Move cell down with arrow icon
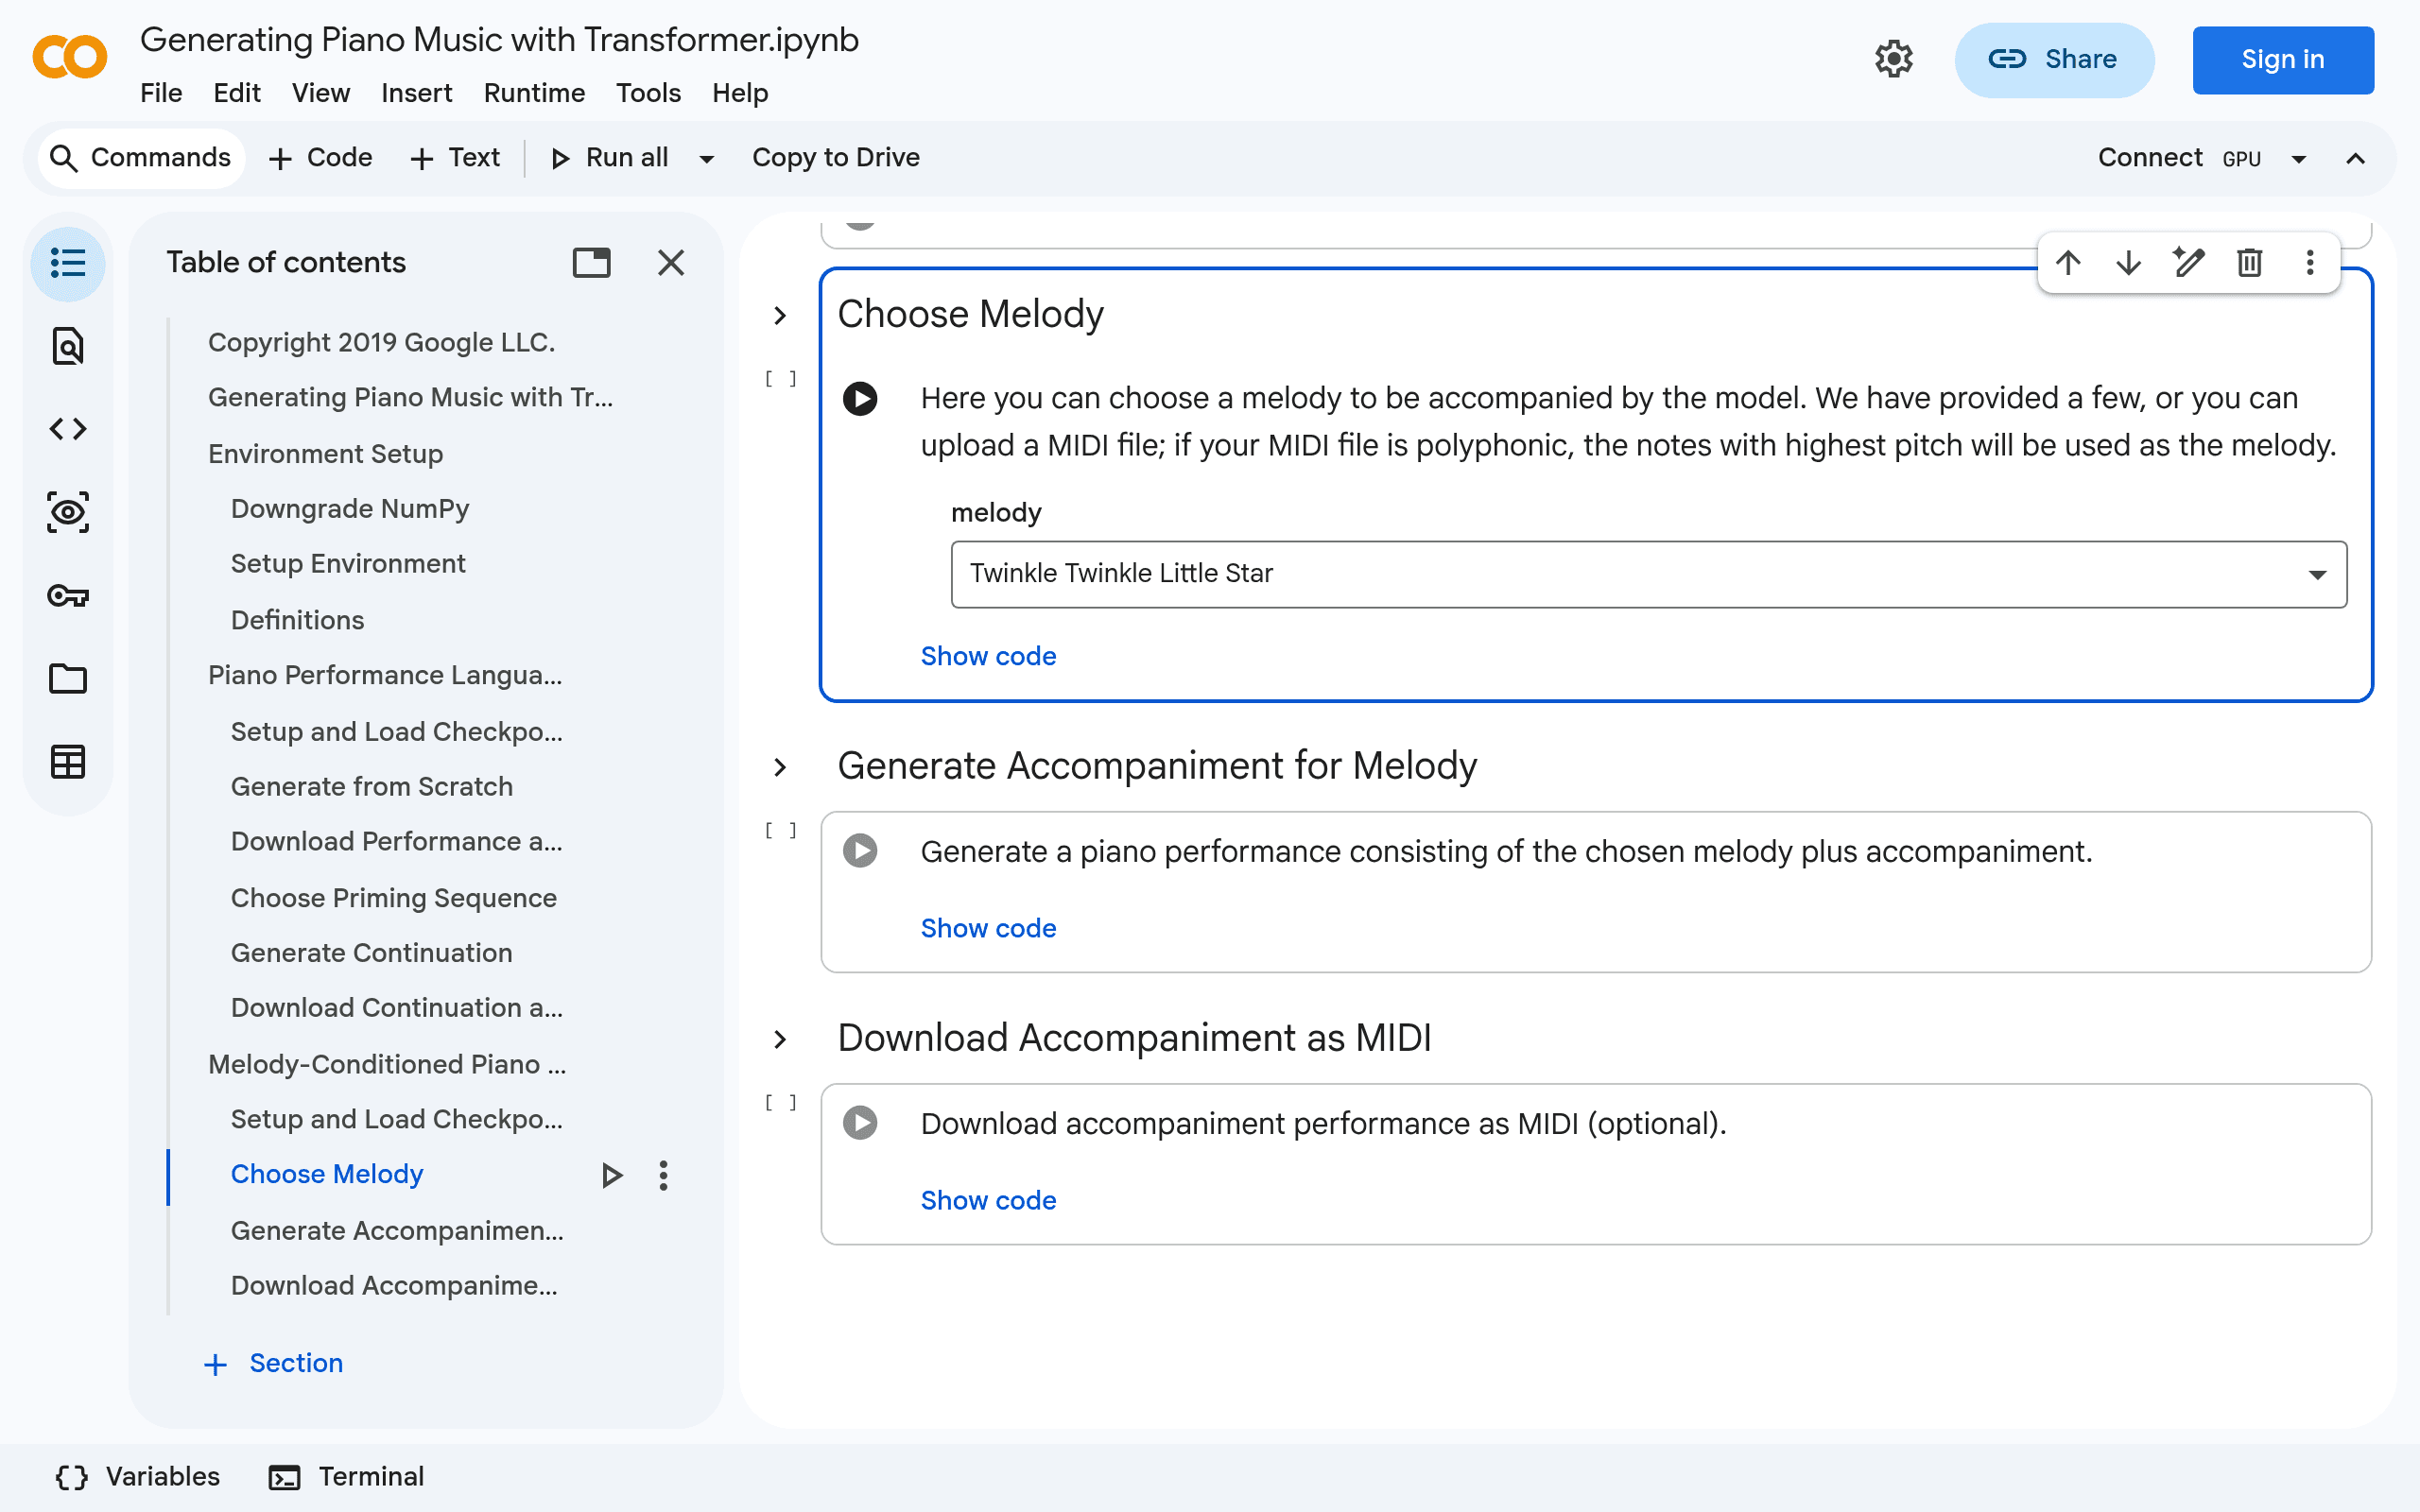2420x1512 pixels. click(2129, 263)
